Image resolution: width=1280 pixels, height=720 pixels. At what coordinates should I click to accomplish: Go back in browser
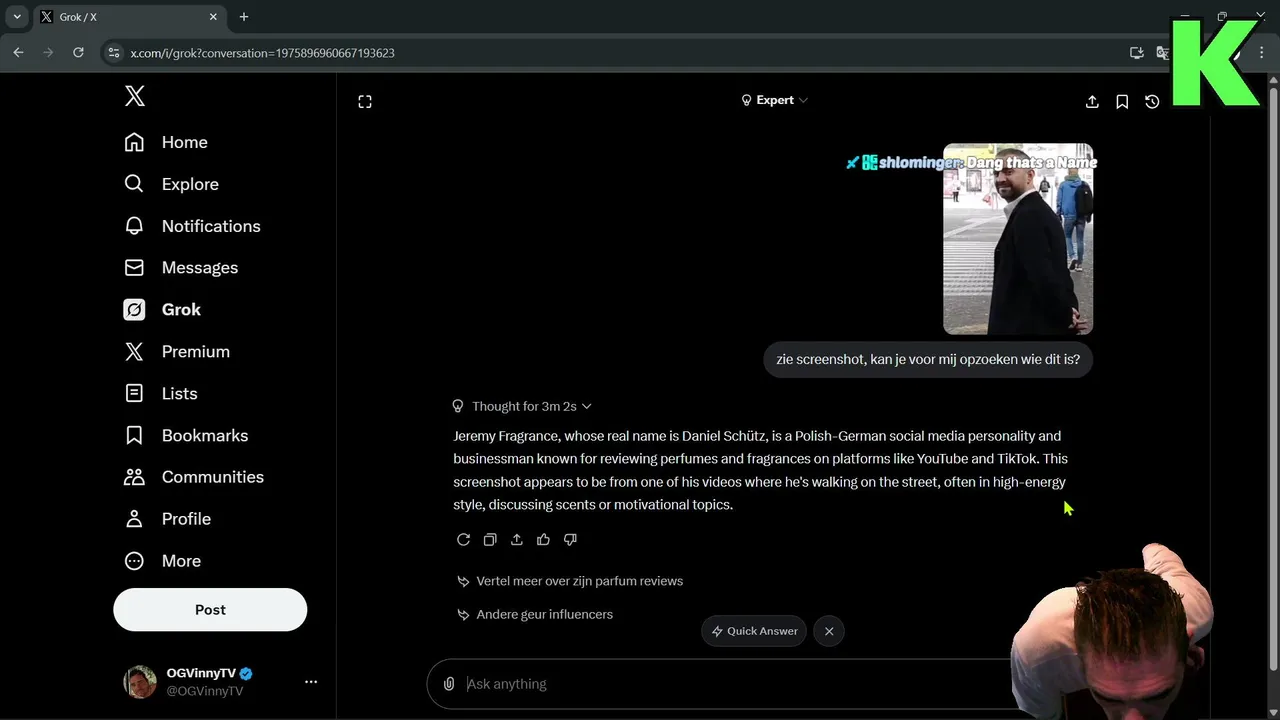18,52
